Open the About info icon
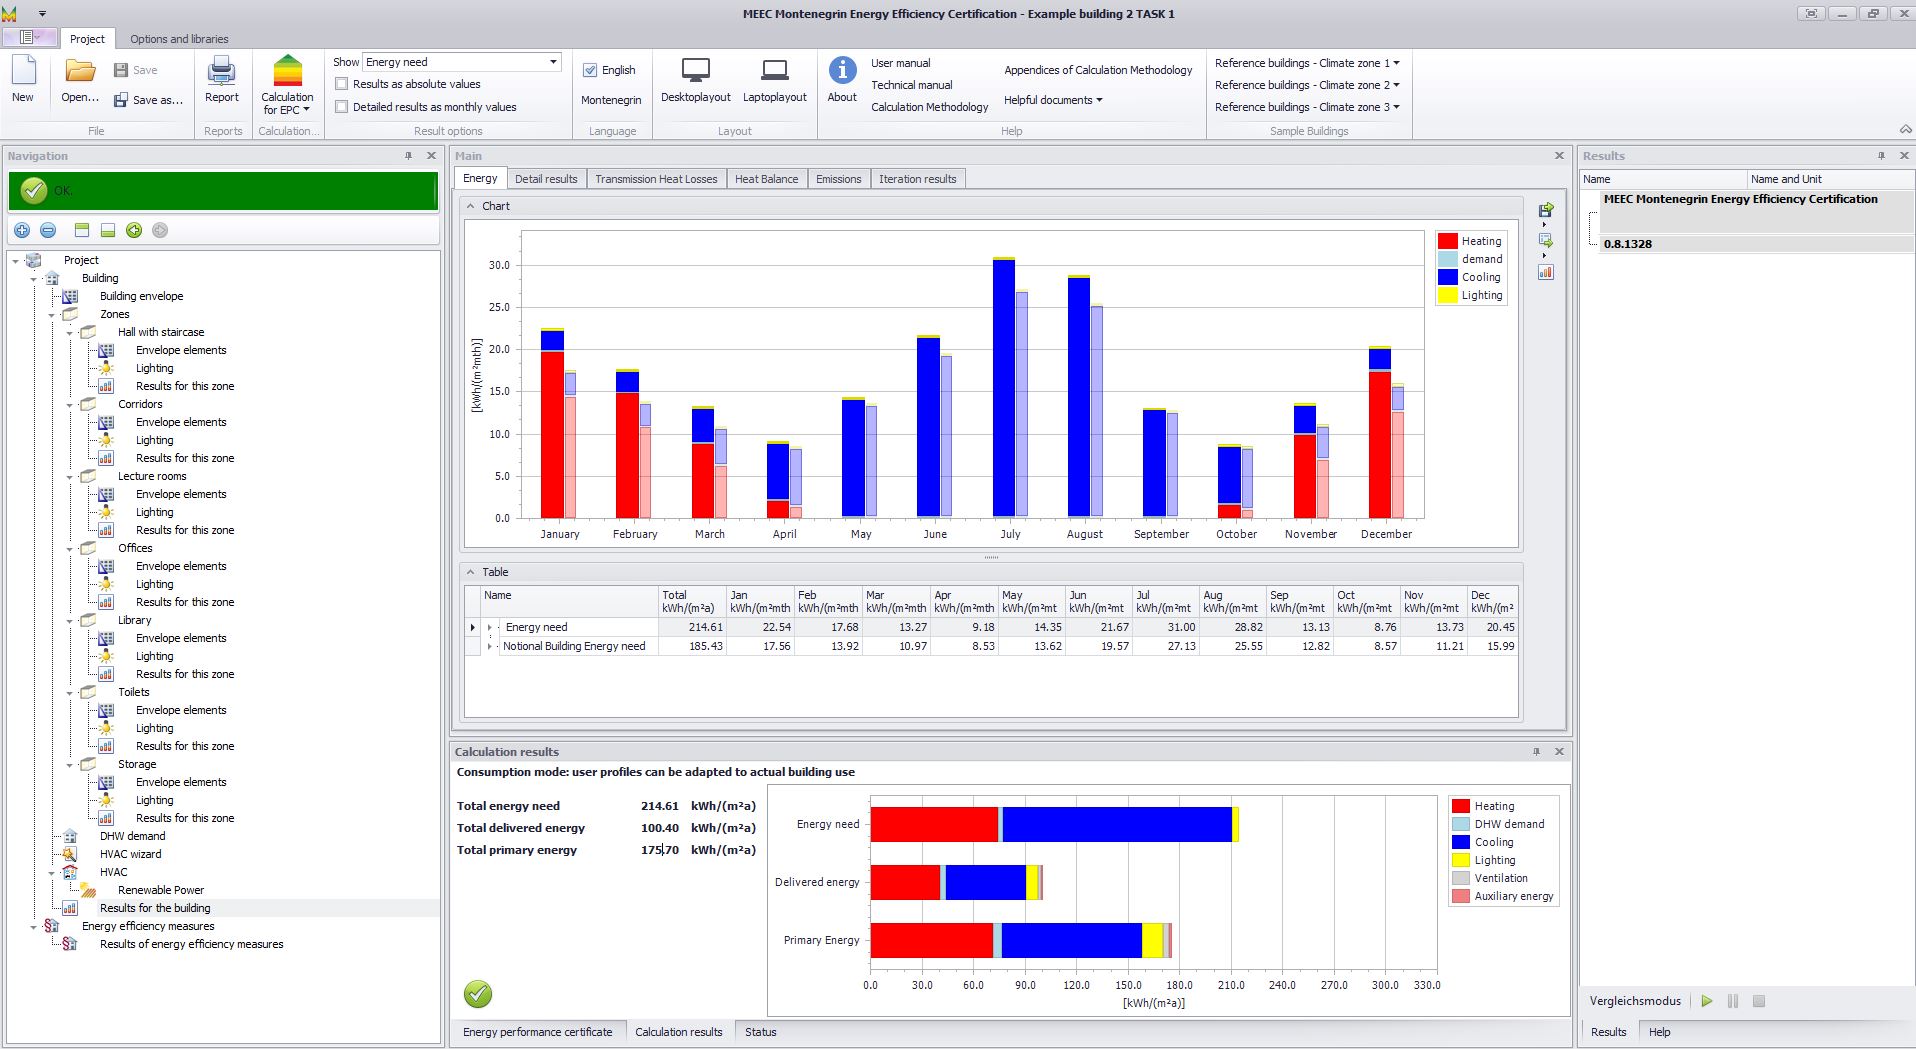The height and width of the screenshot is (1049, 1916). (842, 80)
